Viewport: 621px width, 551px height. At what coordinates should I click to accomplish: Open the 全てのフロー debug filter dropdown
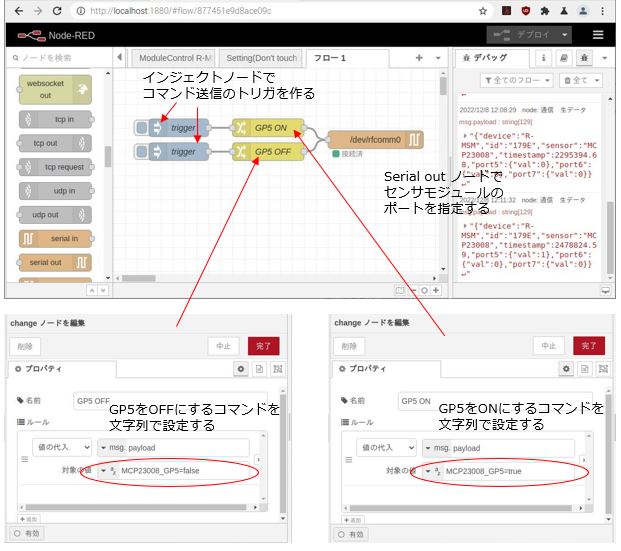point(517,80)
